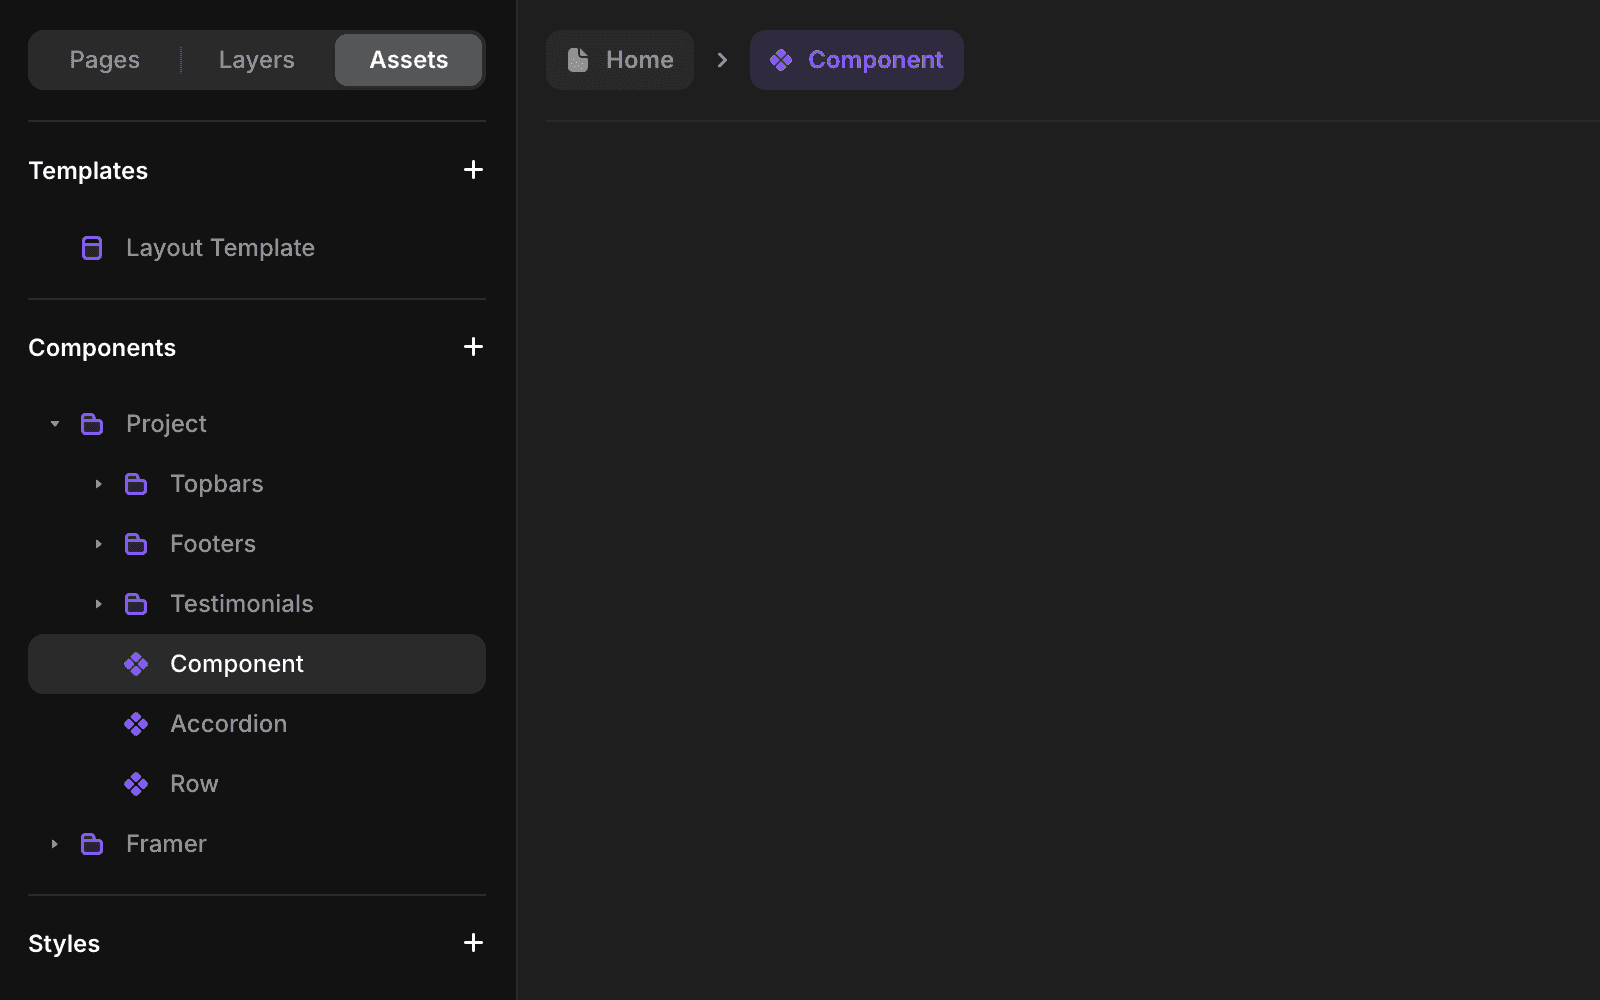
Task: Click the Component diamond icon in the sidebar
Action: (136, 663)
